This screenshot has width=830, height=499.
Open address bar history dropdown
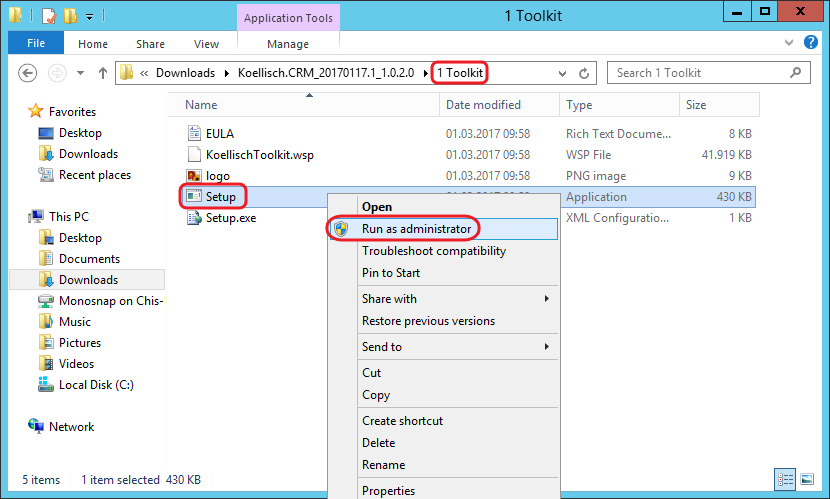[563, 74]
